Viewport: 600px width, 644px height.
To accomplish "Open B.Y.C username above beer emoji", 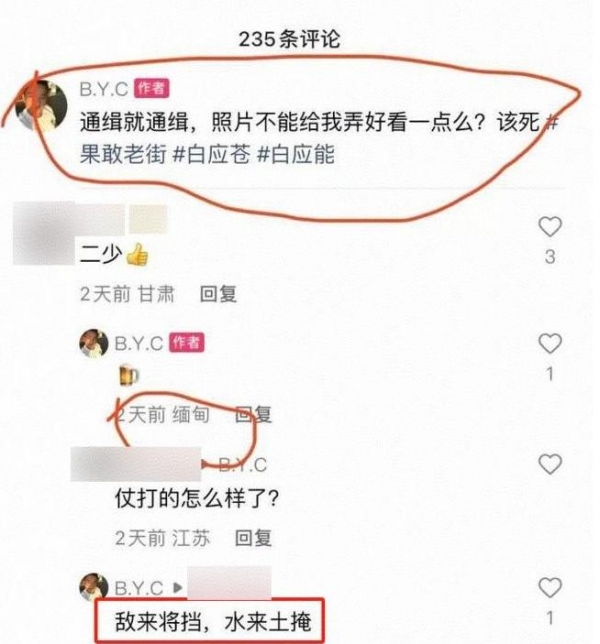I will tap(139, 343).
